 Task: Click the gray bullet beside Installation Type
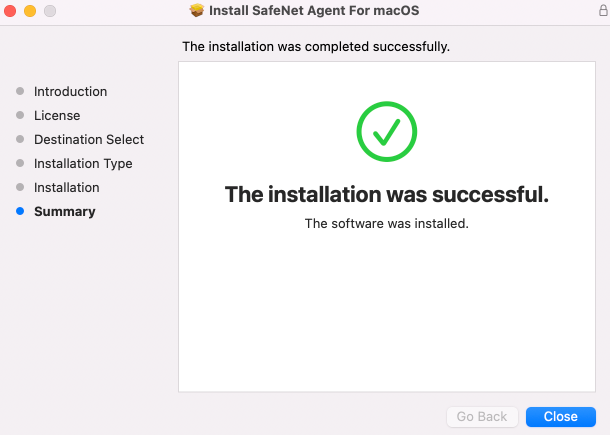pyautogui.click(x=20, y=163)
